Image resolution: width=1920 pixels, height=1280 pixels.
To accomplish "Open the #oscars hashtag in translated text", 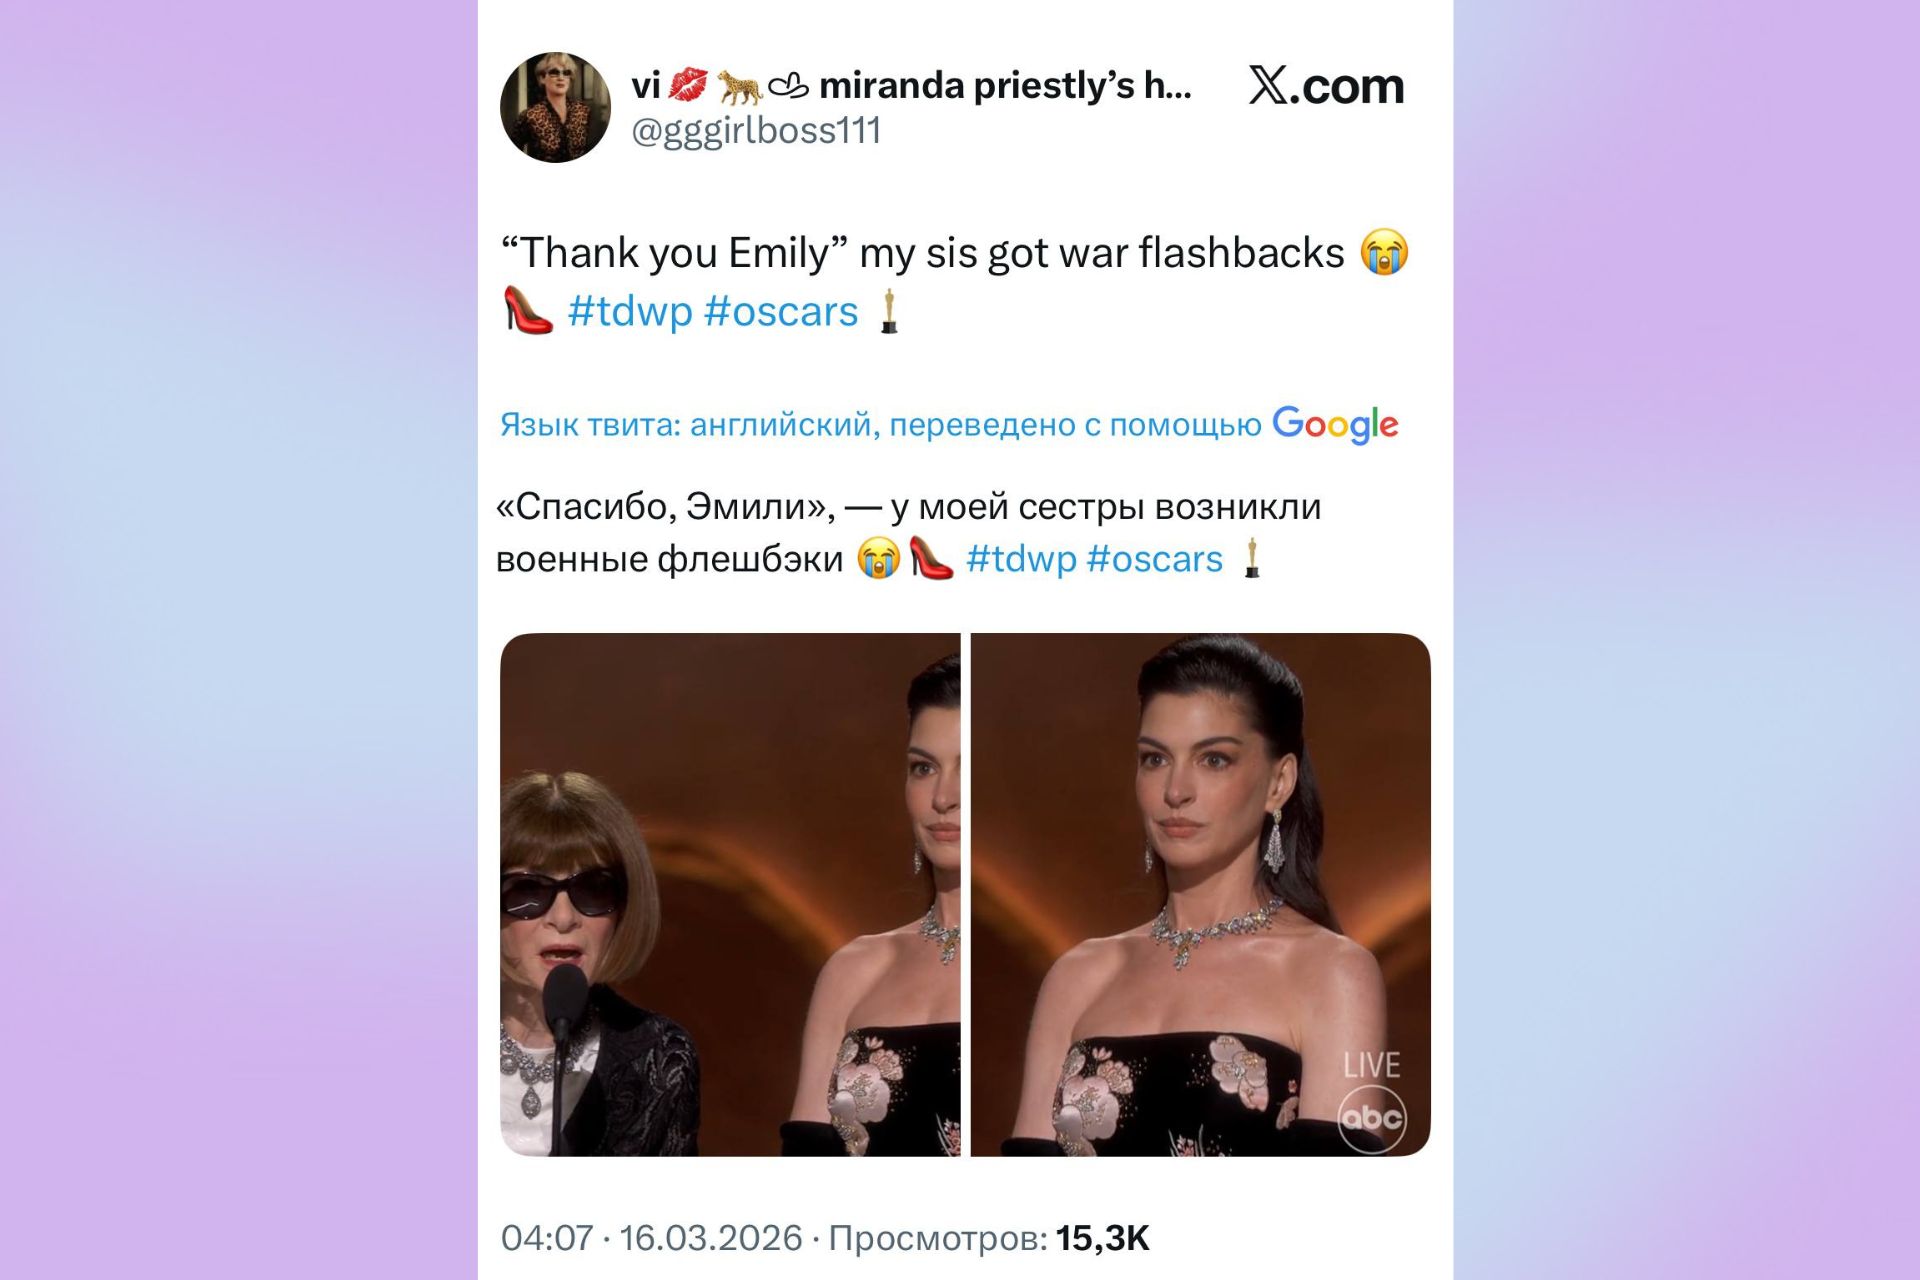I will pos(1154,559).
